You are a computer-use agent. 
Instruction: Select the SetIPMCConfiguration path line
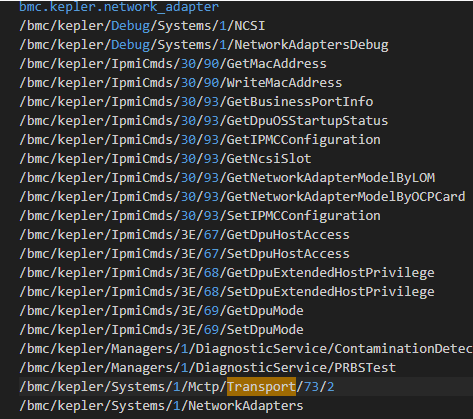click(x=200, y=216)
